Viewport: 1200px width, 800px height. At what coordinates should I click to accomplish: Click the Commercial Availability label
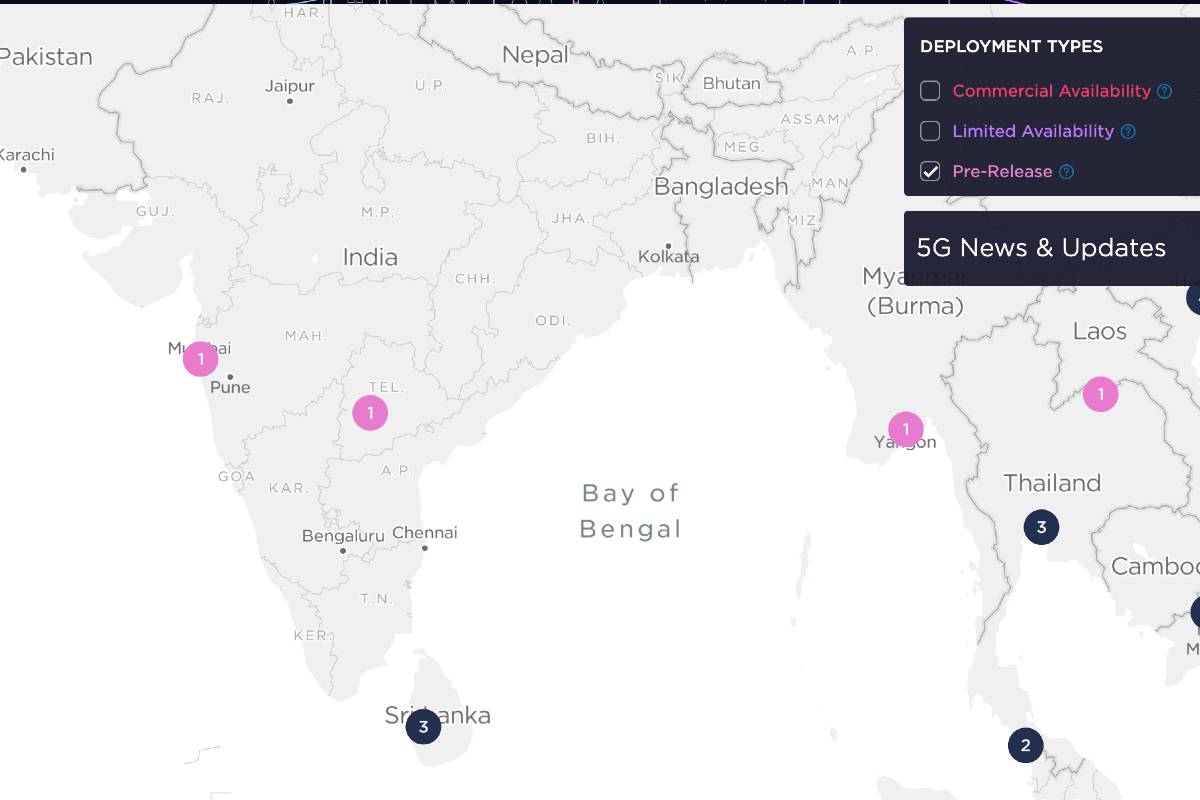click(1051, 91)
